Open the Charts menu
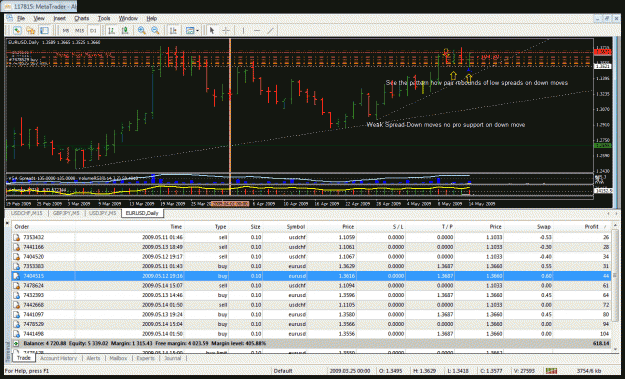Screen dimensions: 625x379 pyautogui.click(x=81, y=18)
